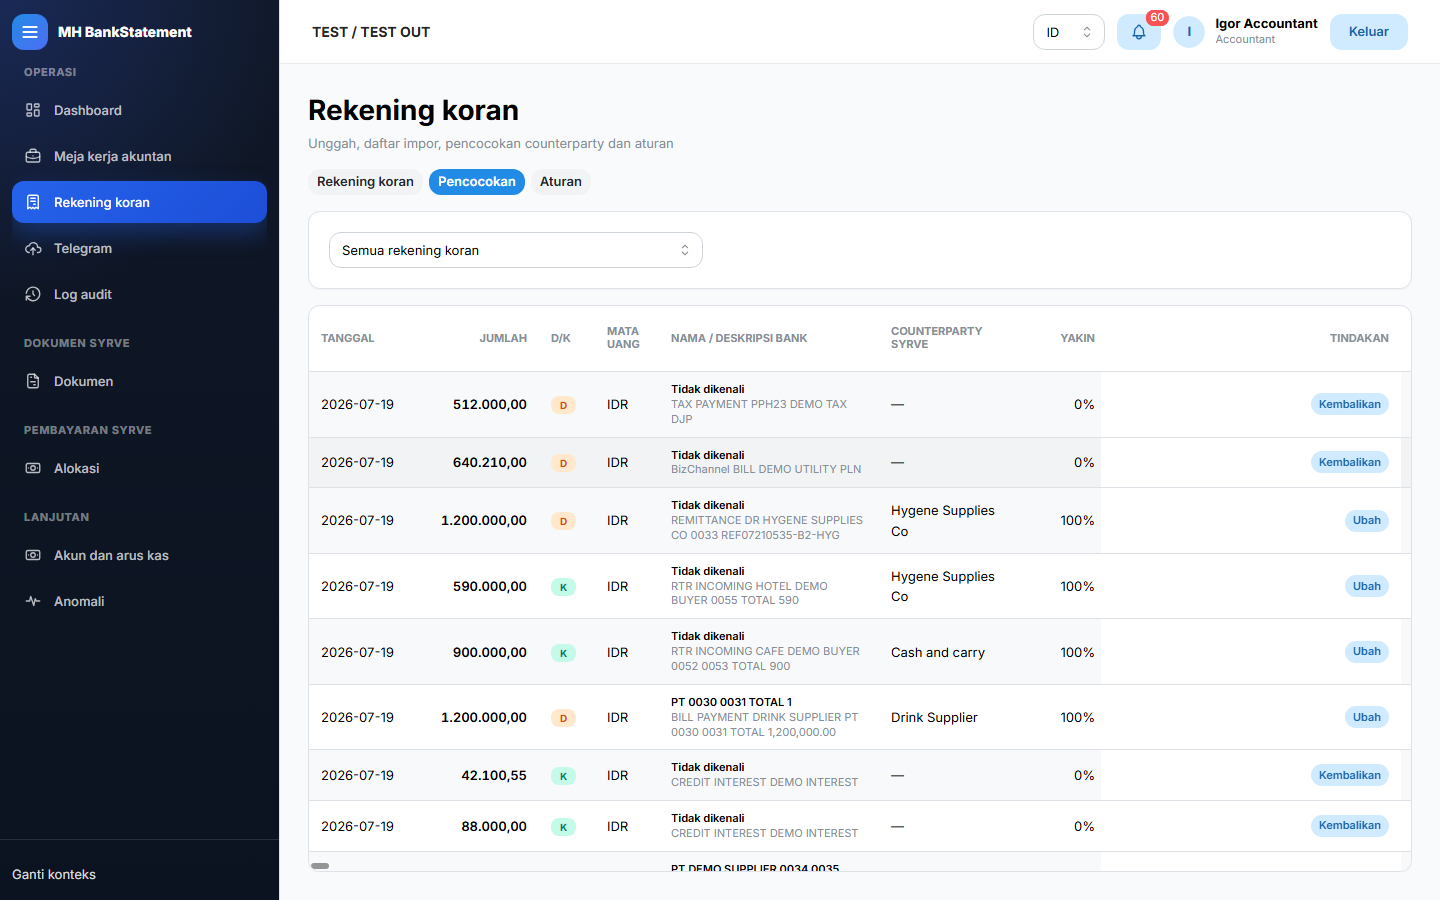Open the Dashboard sidebar icon
This screenshot has height=900, width=1440.
pyautogui.click(x=33, y=110)
